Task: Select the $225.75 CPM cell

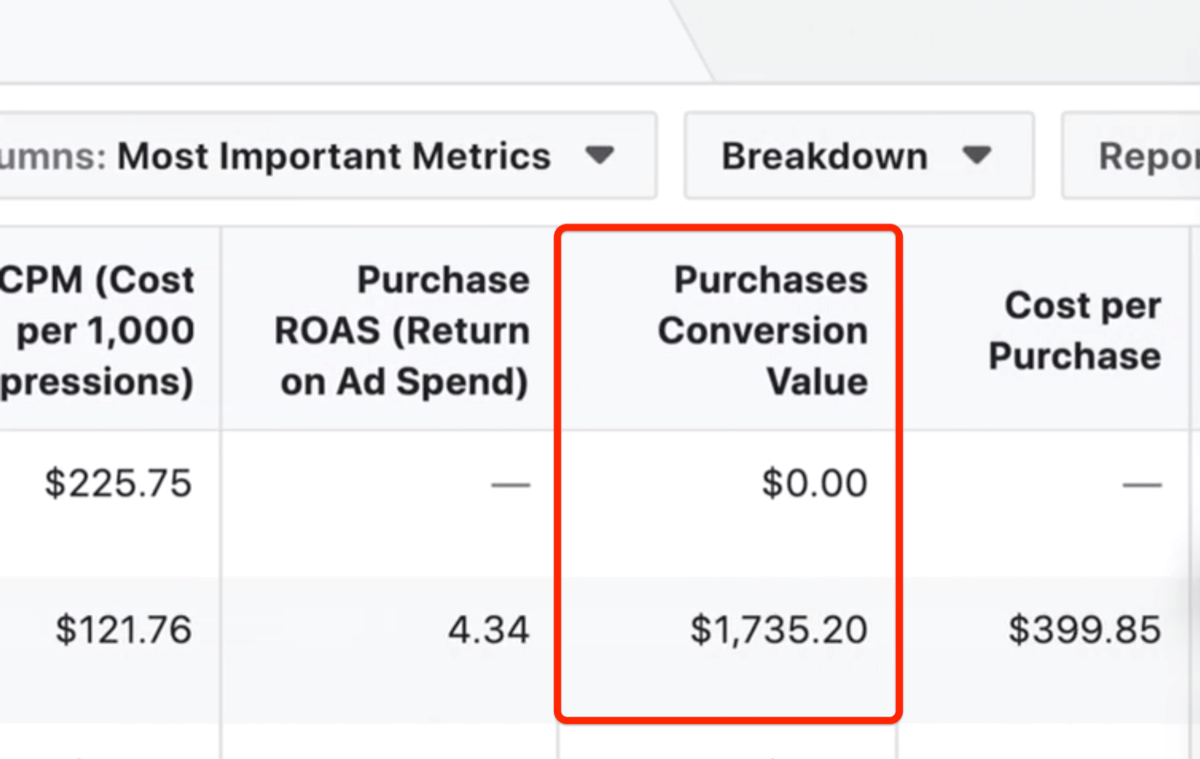Action: 118,484
